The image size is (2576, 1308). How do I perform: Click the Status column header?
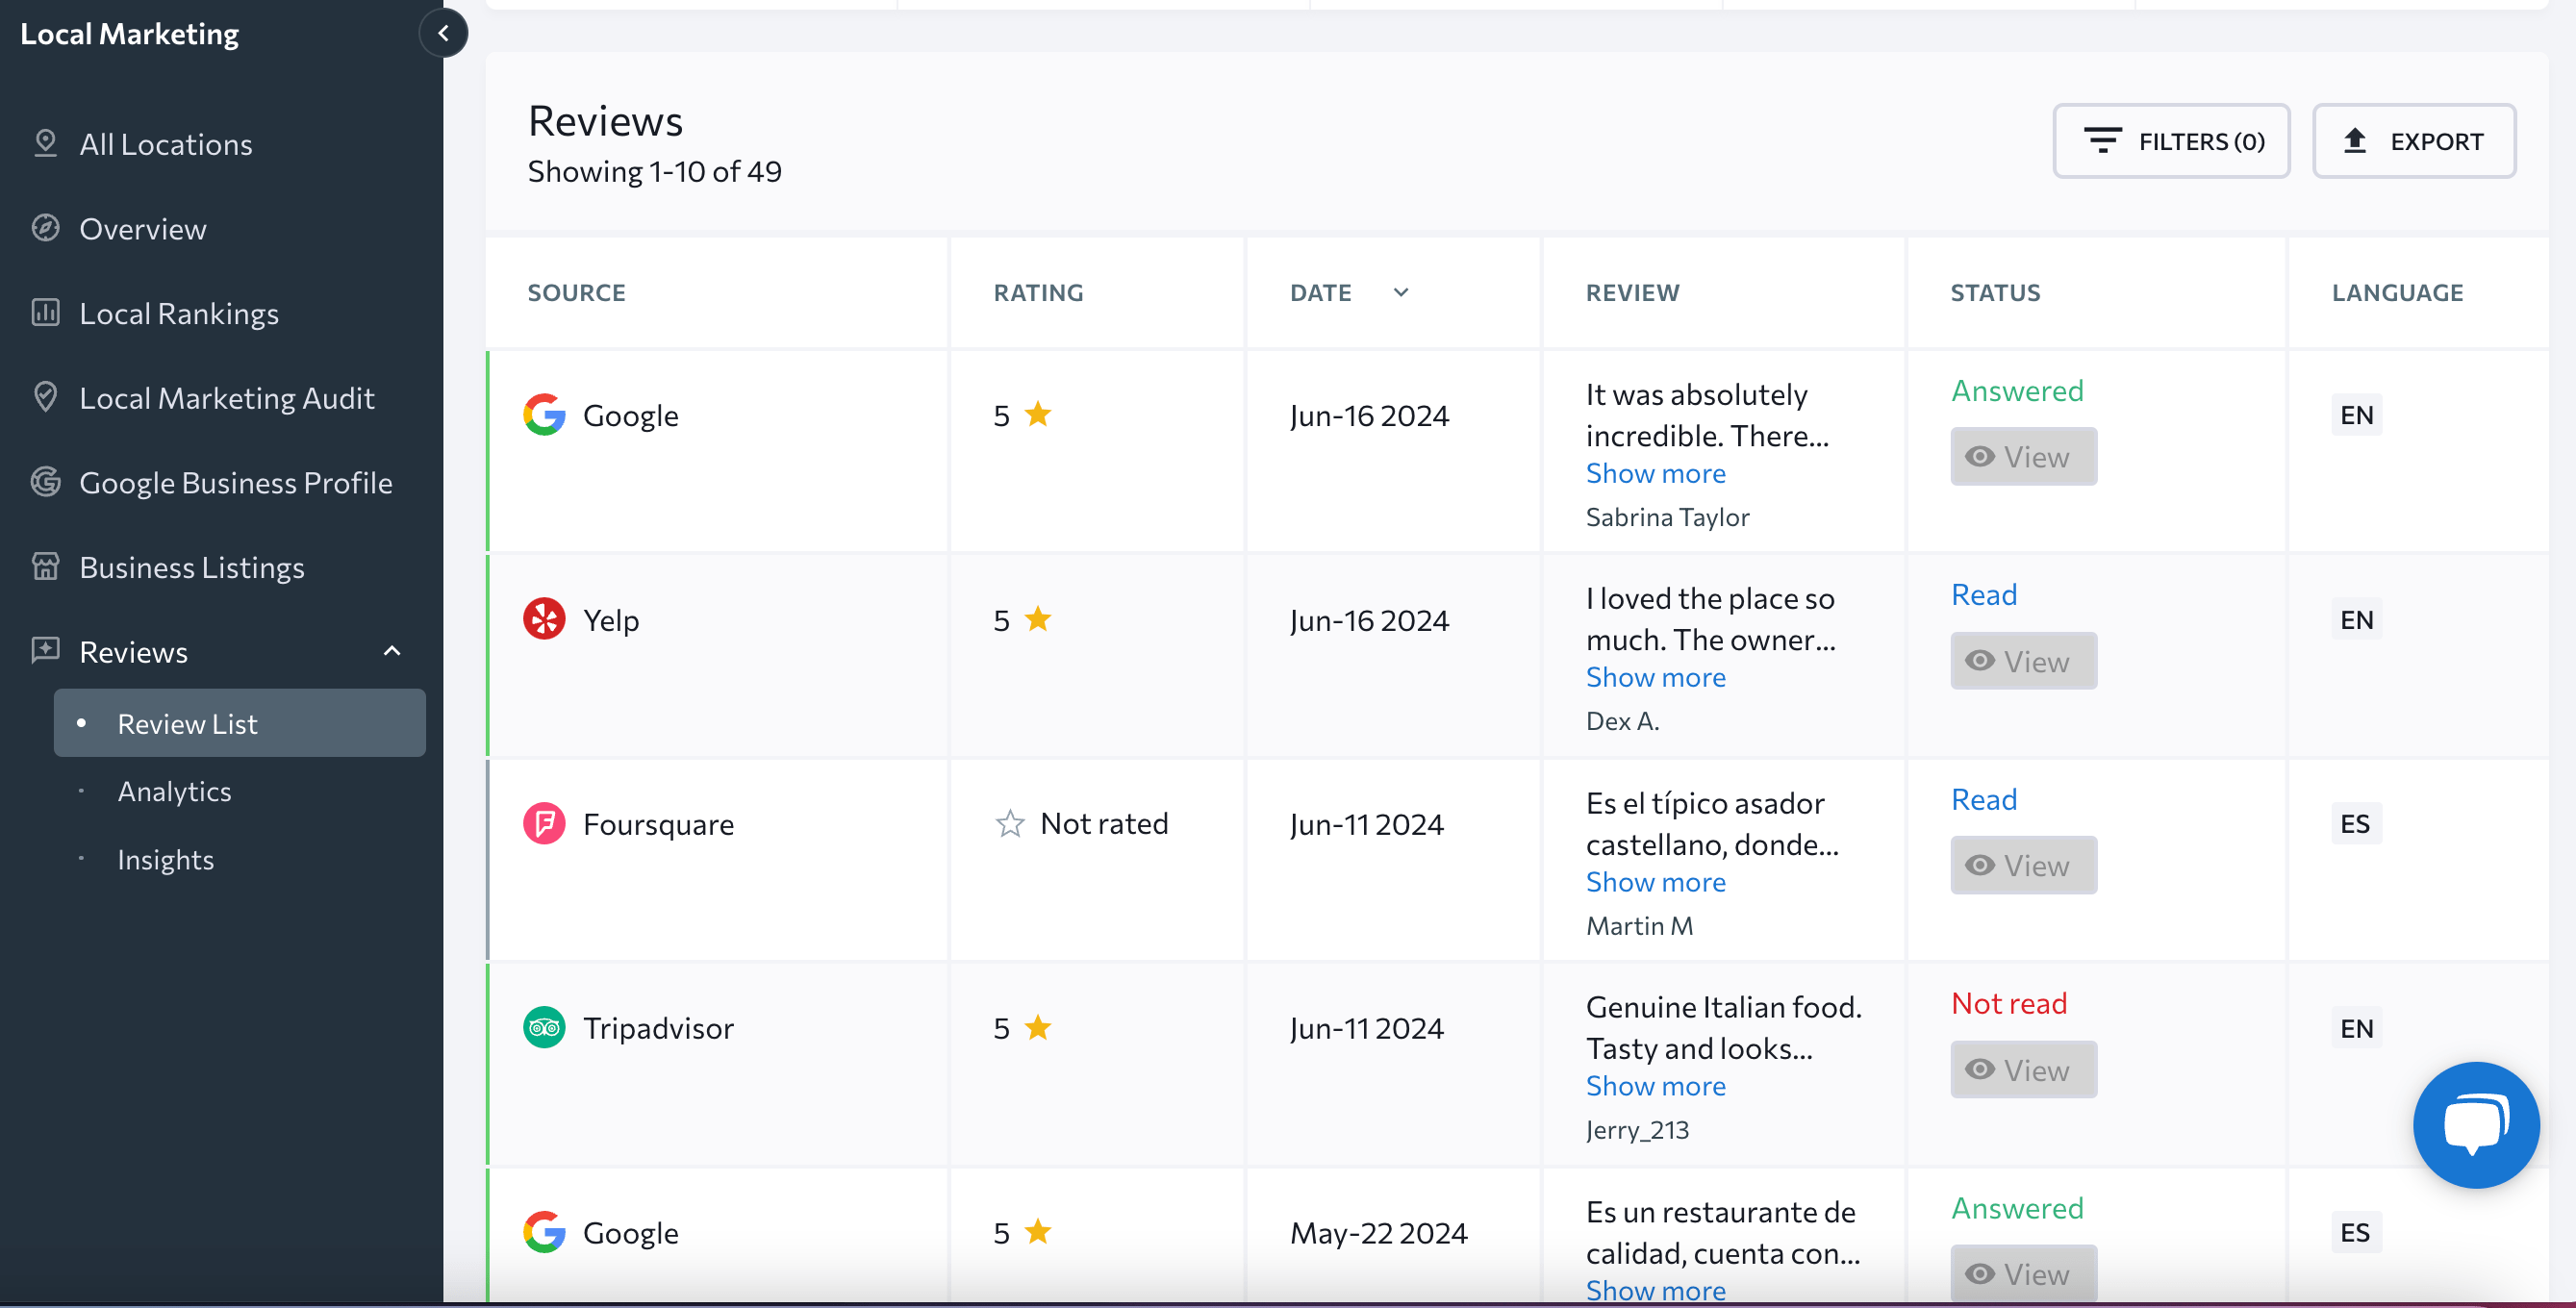(1995, 292)
